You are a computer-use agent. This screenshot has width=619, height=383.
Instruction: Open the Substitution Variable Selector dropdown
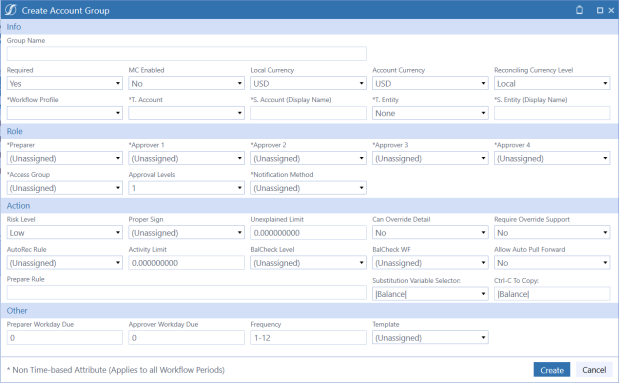430,294
